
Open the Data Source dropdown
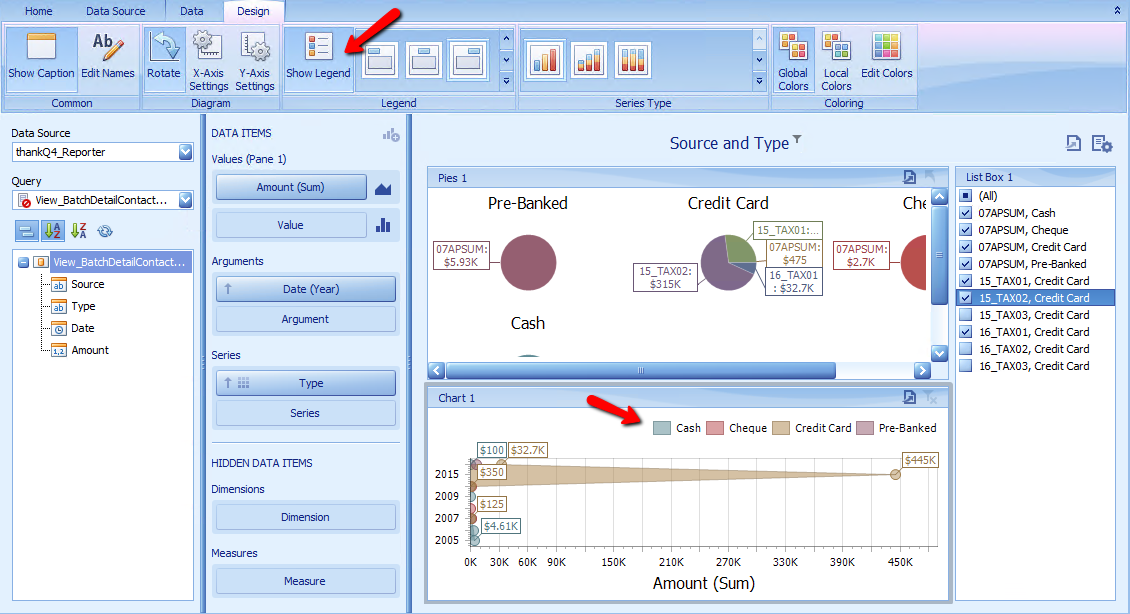[185, 152]
